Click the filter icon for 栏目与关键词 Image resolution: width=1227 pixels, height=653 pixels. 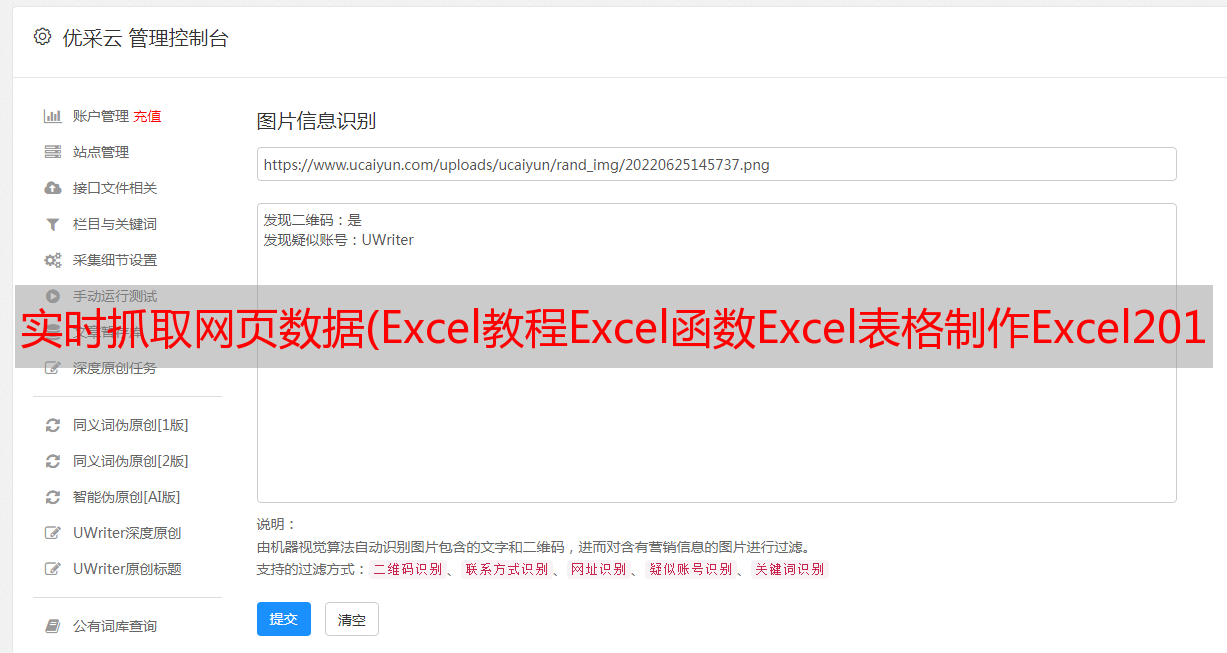click(53, 224)
